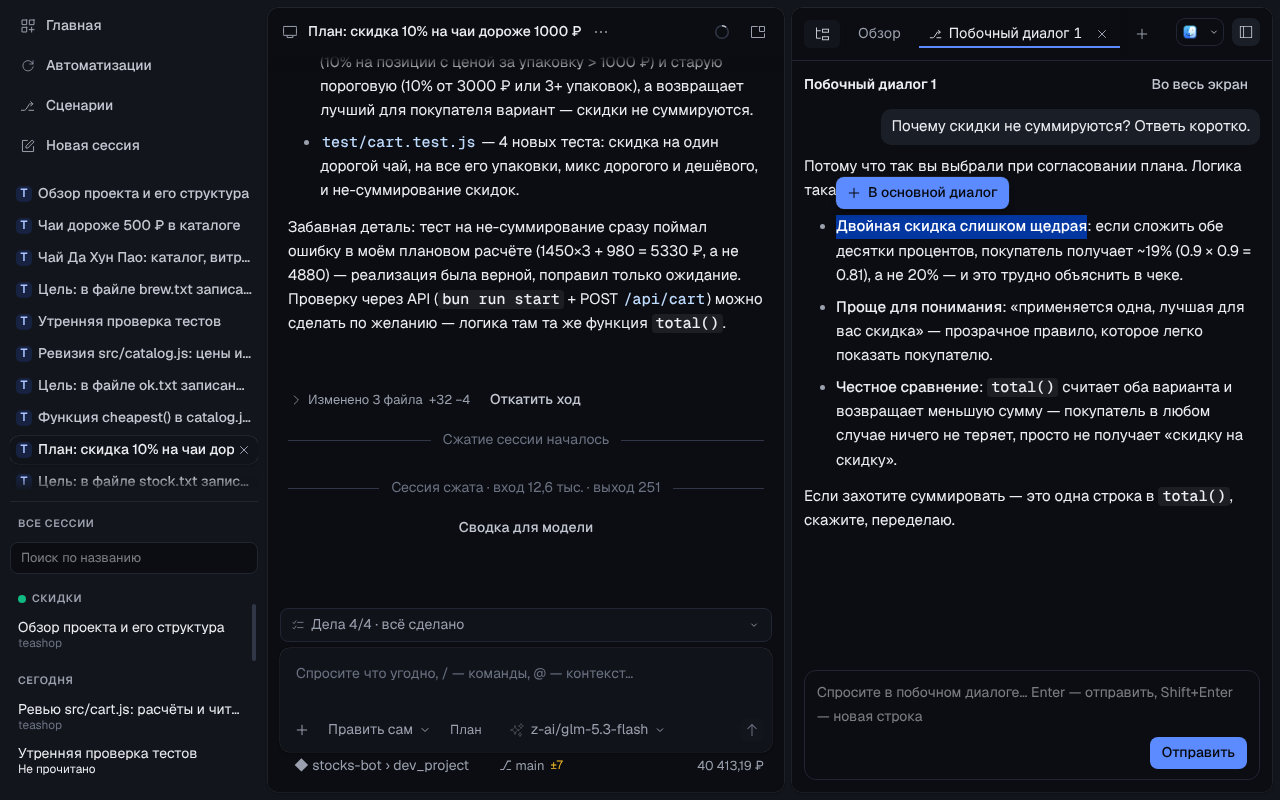Open the file tree icon in right panel
The image size is (1280, 800).
point(822,33)
